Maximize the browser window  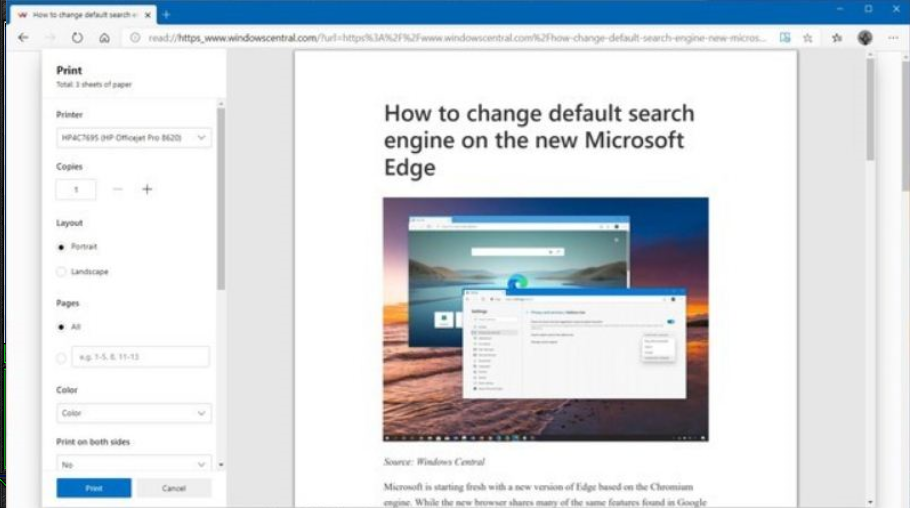click(868, 9)
